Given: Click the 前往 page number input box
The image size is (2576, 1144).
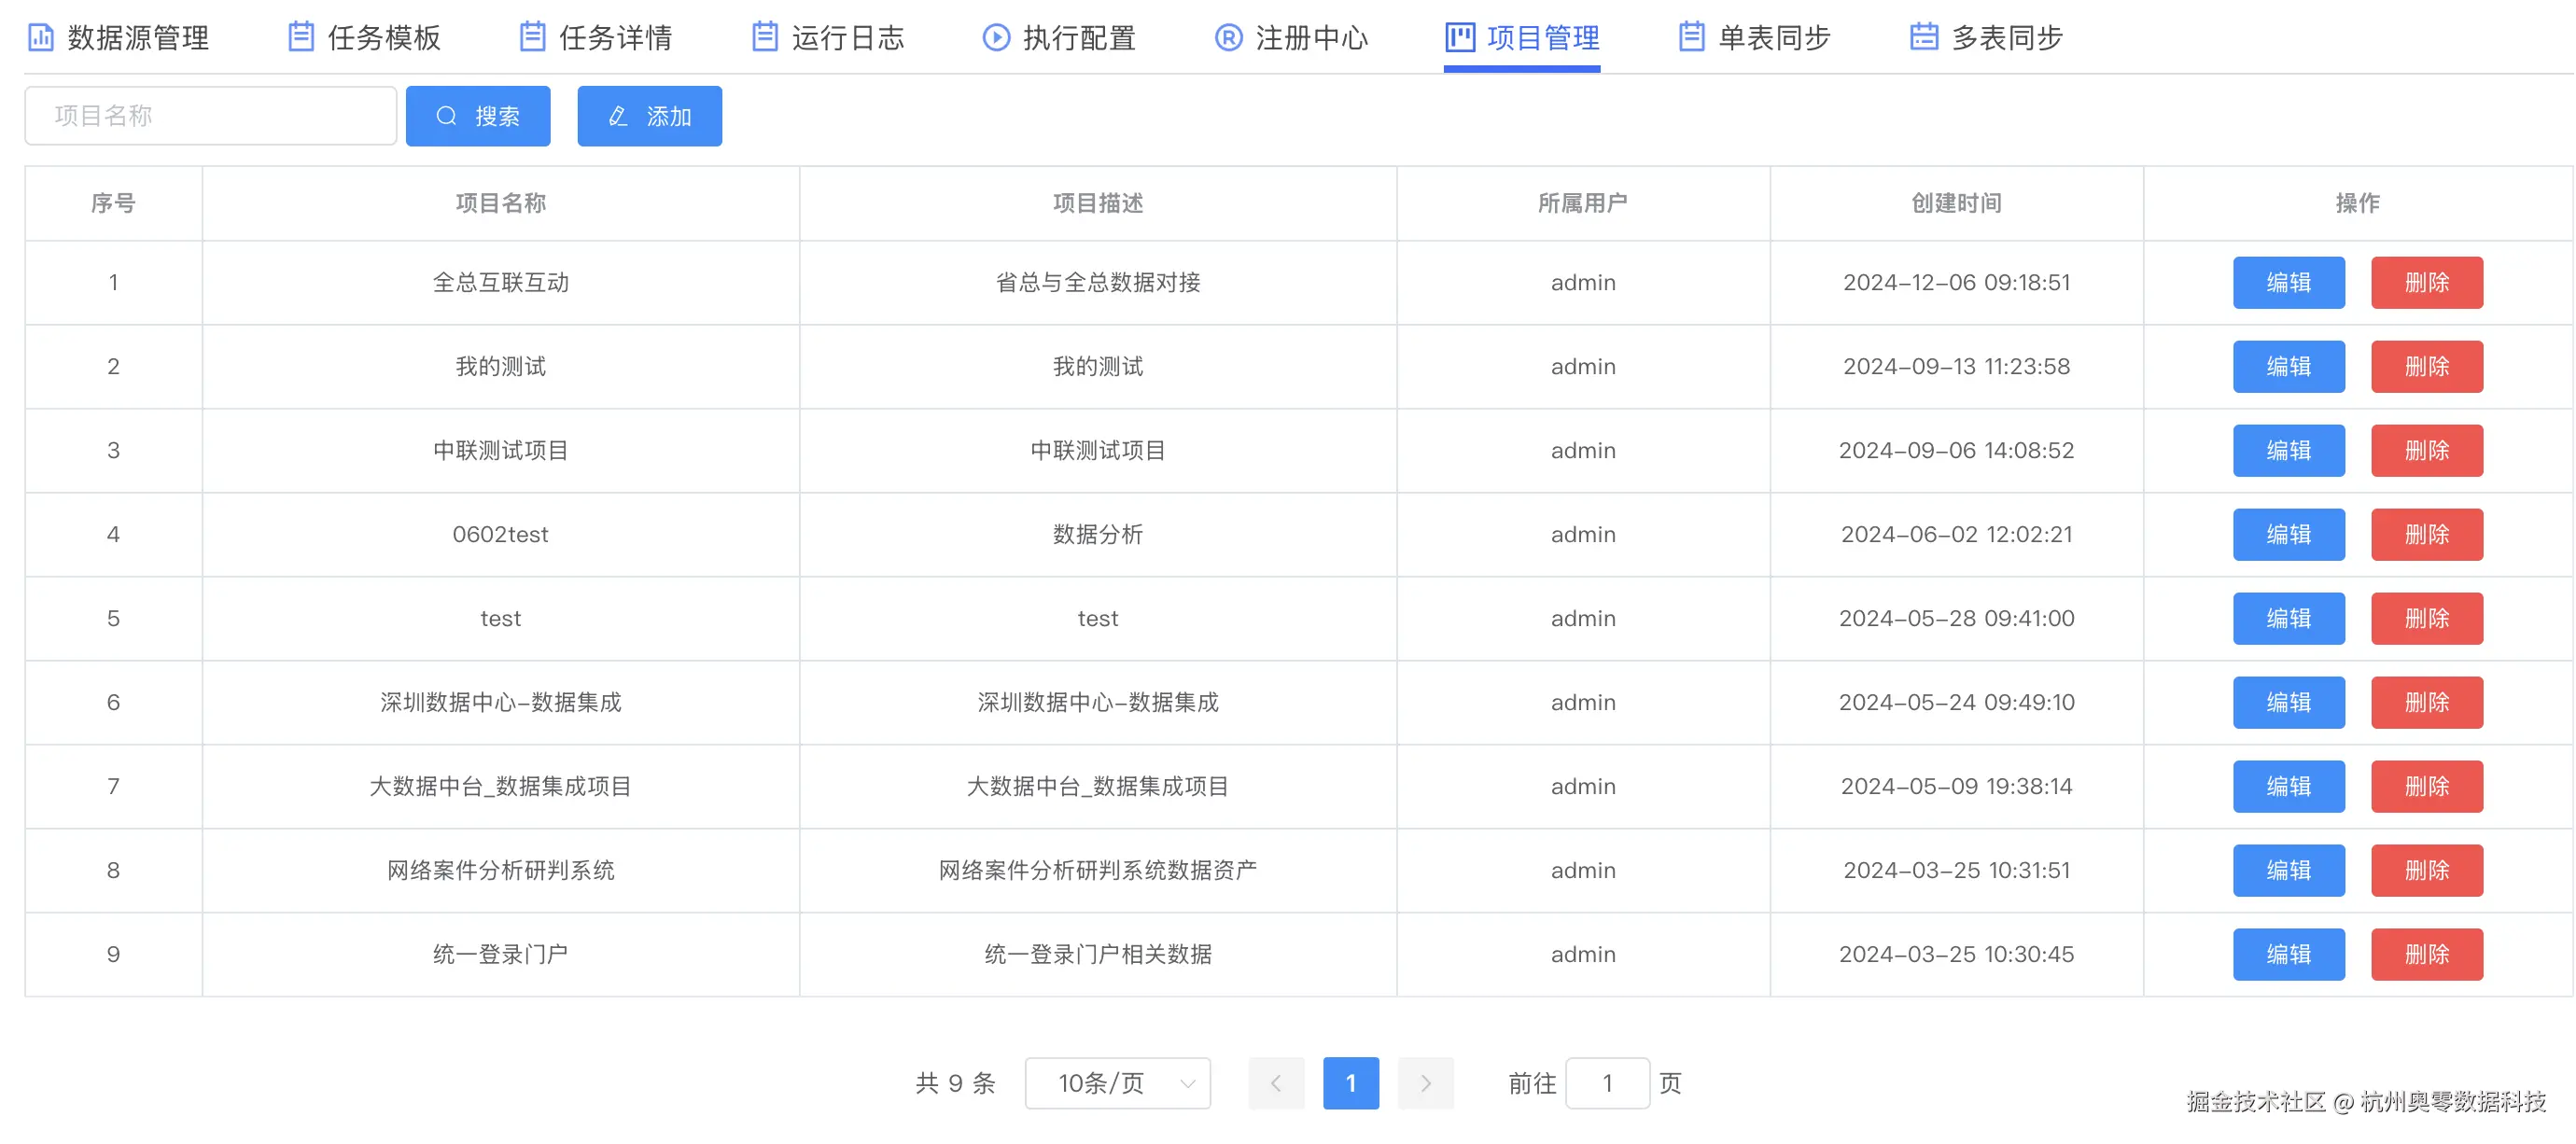Looking at the screenshot, I should (1607, 1083).
